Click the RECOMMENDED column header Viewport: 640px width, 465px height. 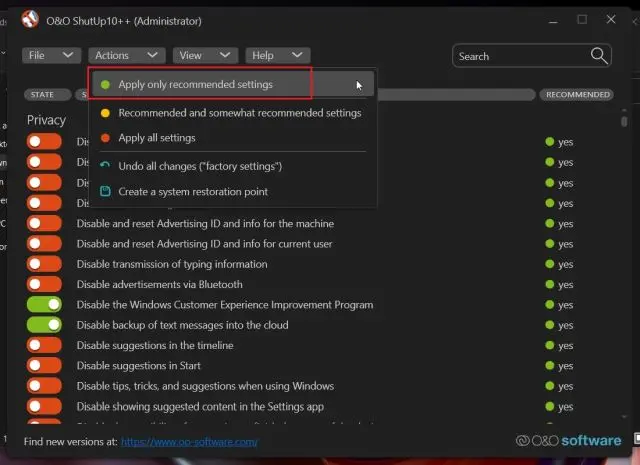tap(577, 95)
